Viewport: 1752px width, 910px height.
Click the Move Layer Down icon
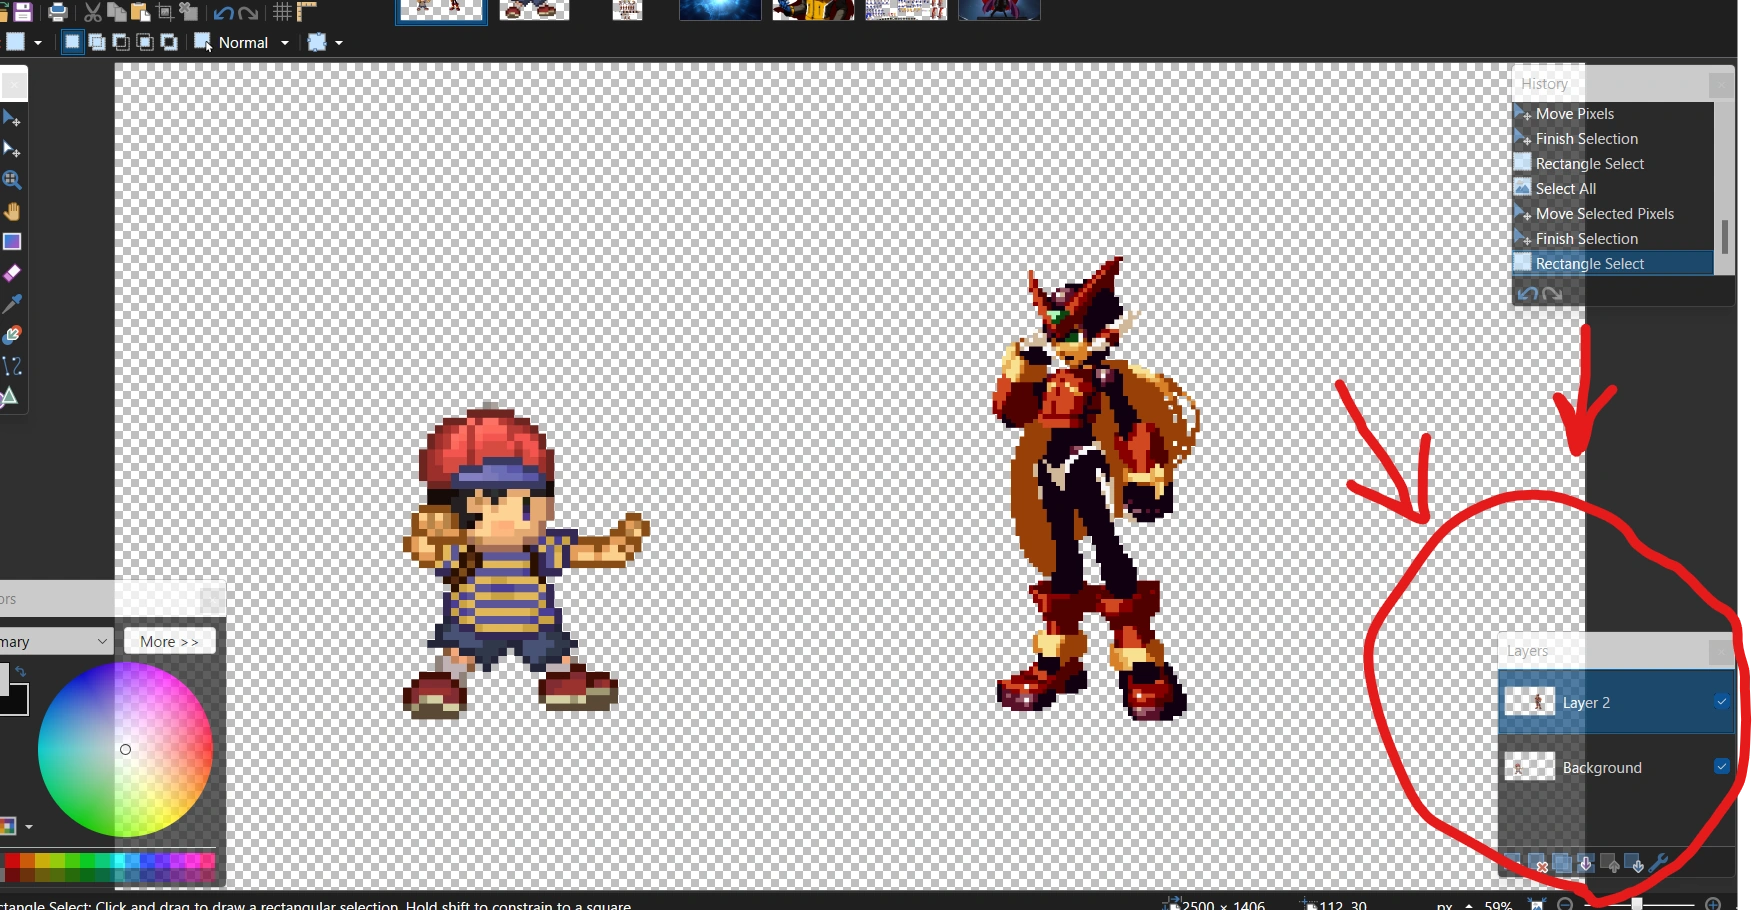[1634, 864]
